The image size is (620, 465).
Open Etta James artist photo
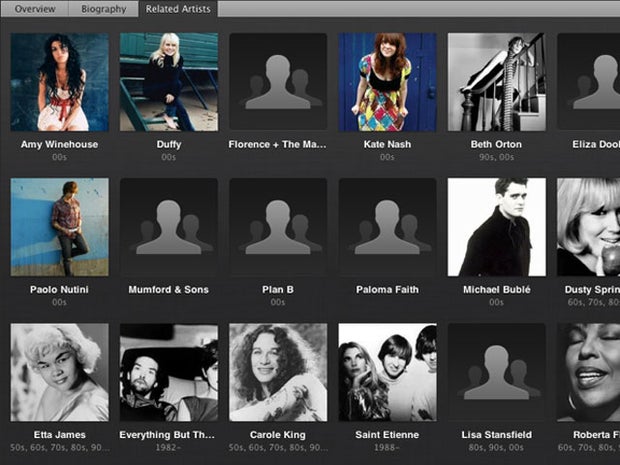[x=59, y=372]
